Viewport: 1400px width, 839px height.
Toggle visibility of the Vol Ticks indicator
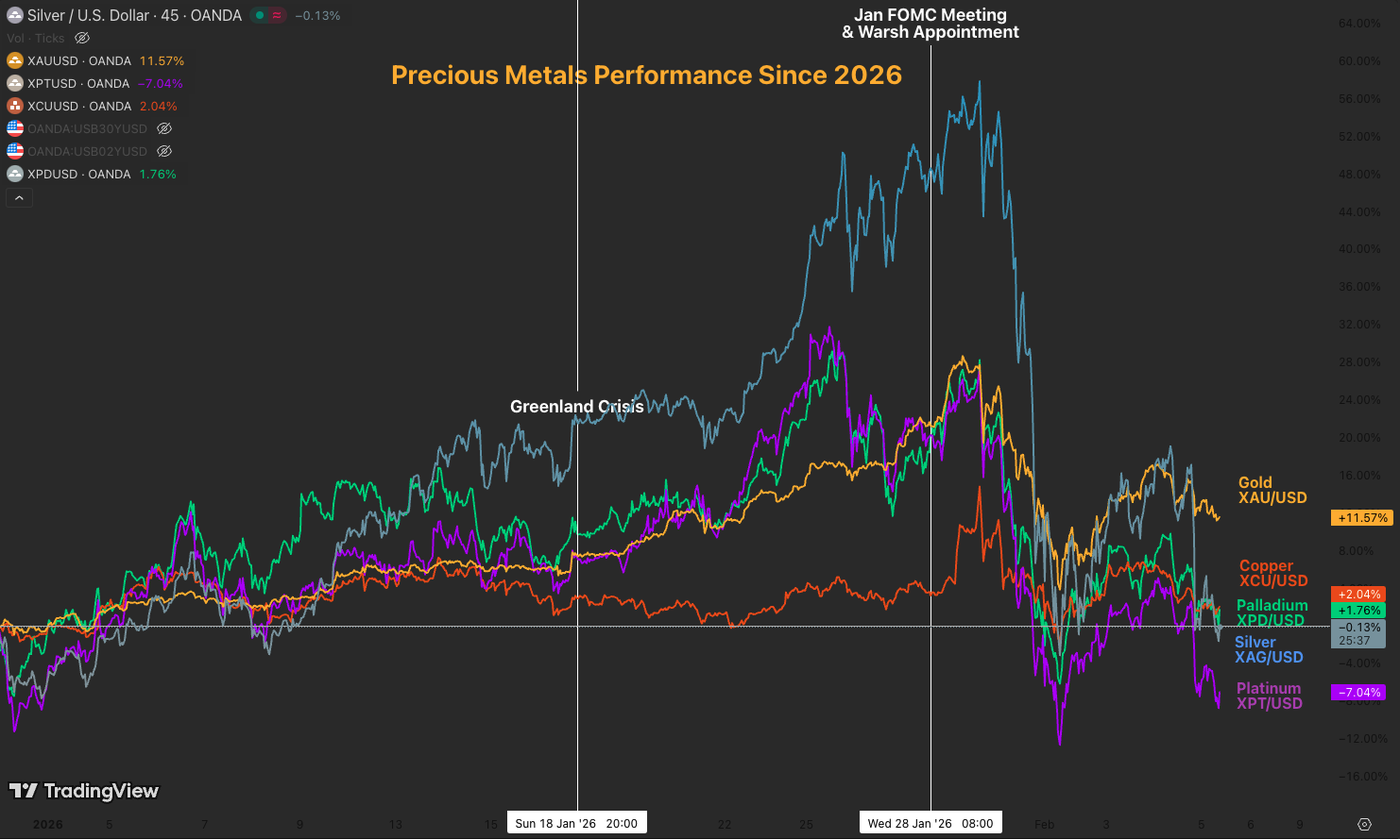pyautogui.click(x=81, y=38)
